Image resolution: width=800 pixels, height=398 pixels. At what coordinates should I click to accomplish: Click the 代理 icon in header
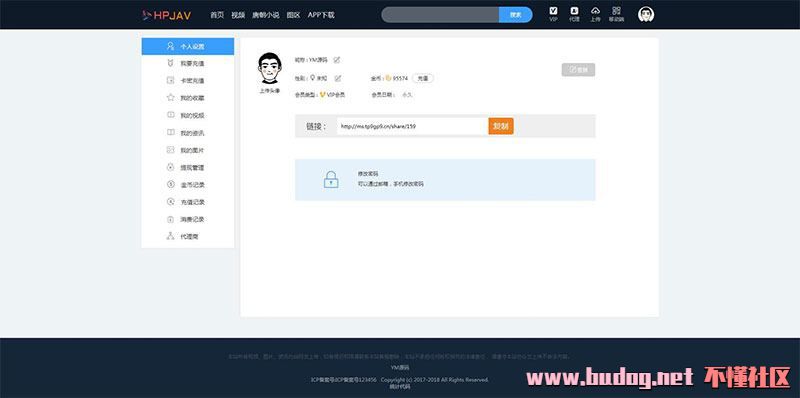[x=574, y=14]
